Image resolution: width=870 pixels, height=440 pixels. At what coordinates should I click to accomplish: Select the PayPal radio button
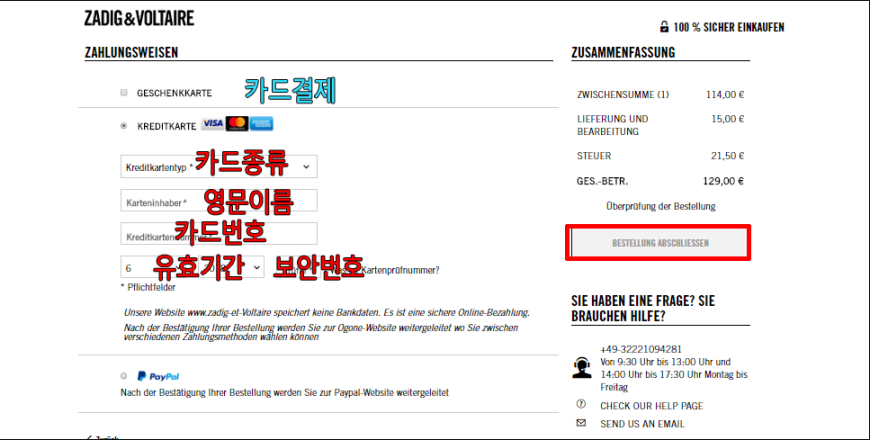(x=124, y=376)
